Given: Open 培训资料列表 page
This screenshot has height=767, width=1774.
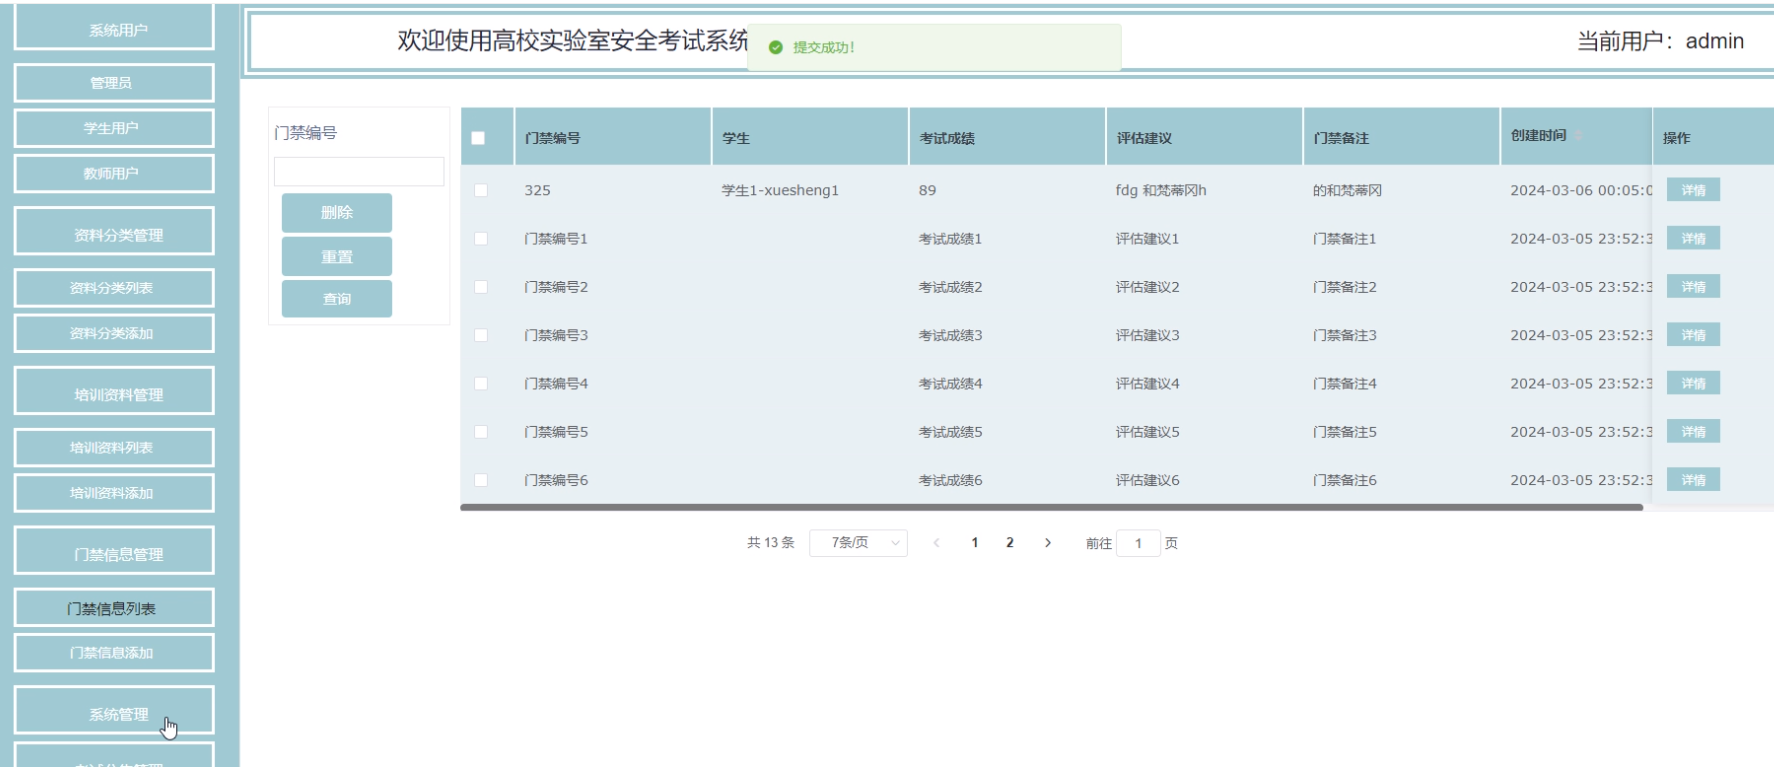Looking at the screenshot, I should click(114, 447).
